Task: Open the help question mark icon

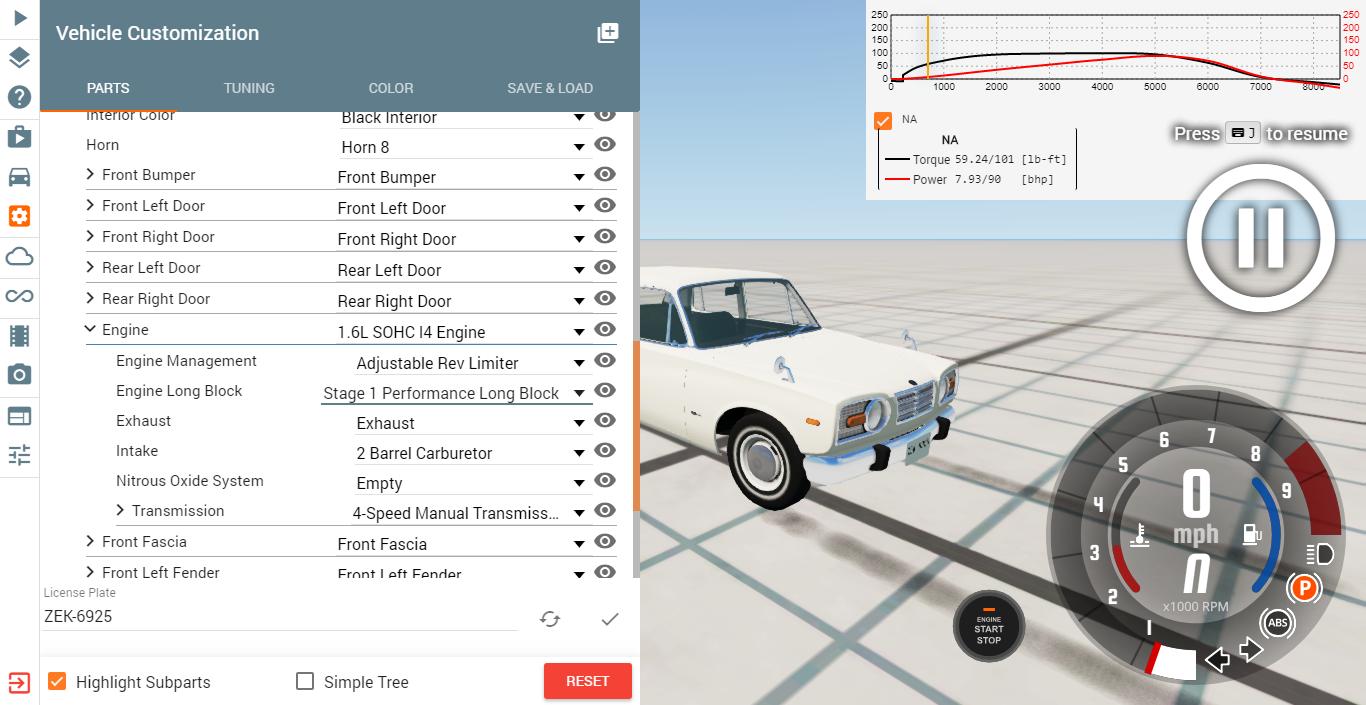Action: [19, 97]
